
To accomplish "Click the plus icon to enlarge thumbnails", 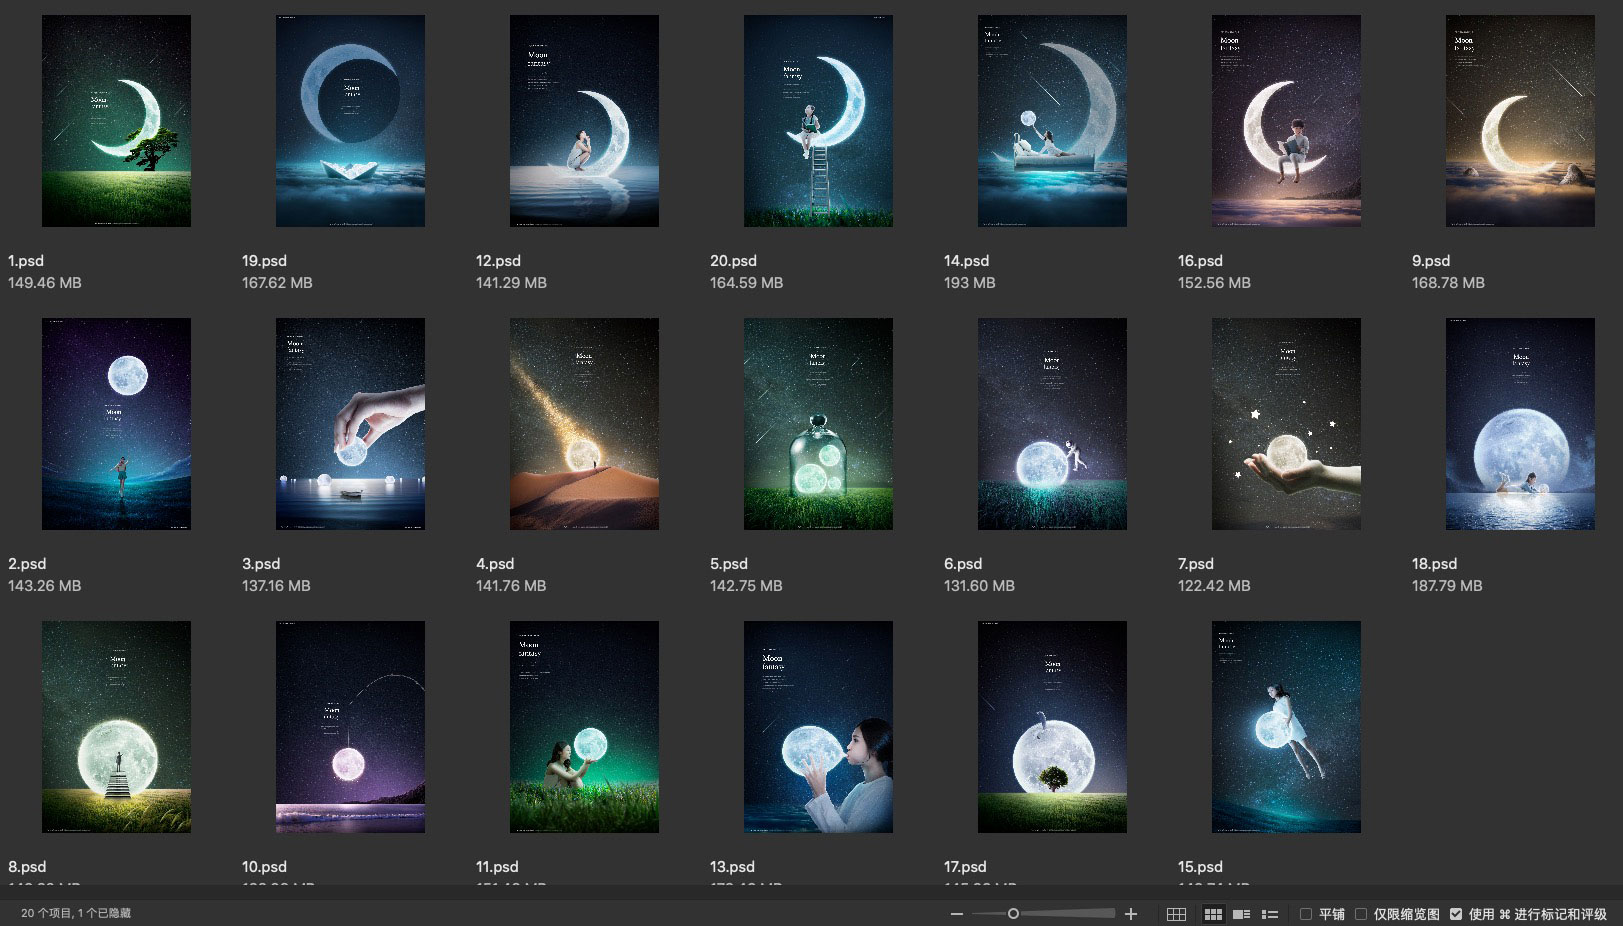I will coord(1131,914).
